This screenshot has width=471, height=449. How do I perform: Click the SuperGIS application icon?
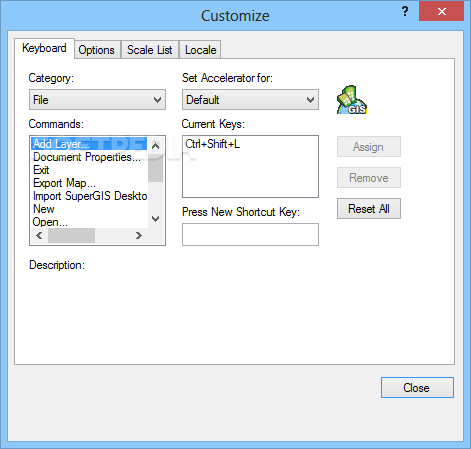pyautogui.click(x=352, y=100)
